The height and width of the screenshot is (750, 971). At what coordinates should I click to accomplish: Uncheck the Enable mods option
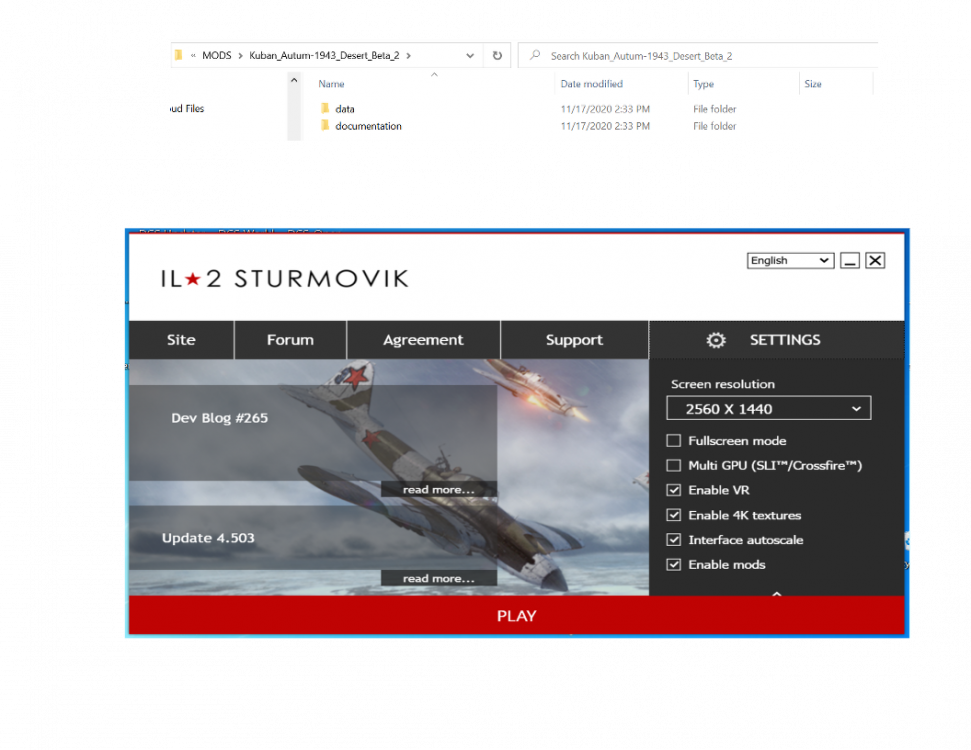(x=674, y=565)
